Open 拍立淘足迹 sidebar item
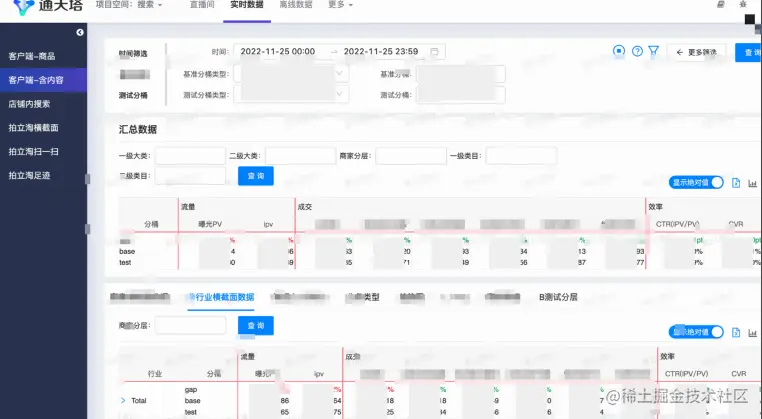Viewport: 762px width, 419px height. (43, 175)
